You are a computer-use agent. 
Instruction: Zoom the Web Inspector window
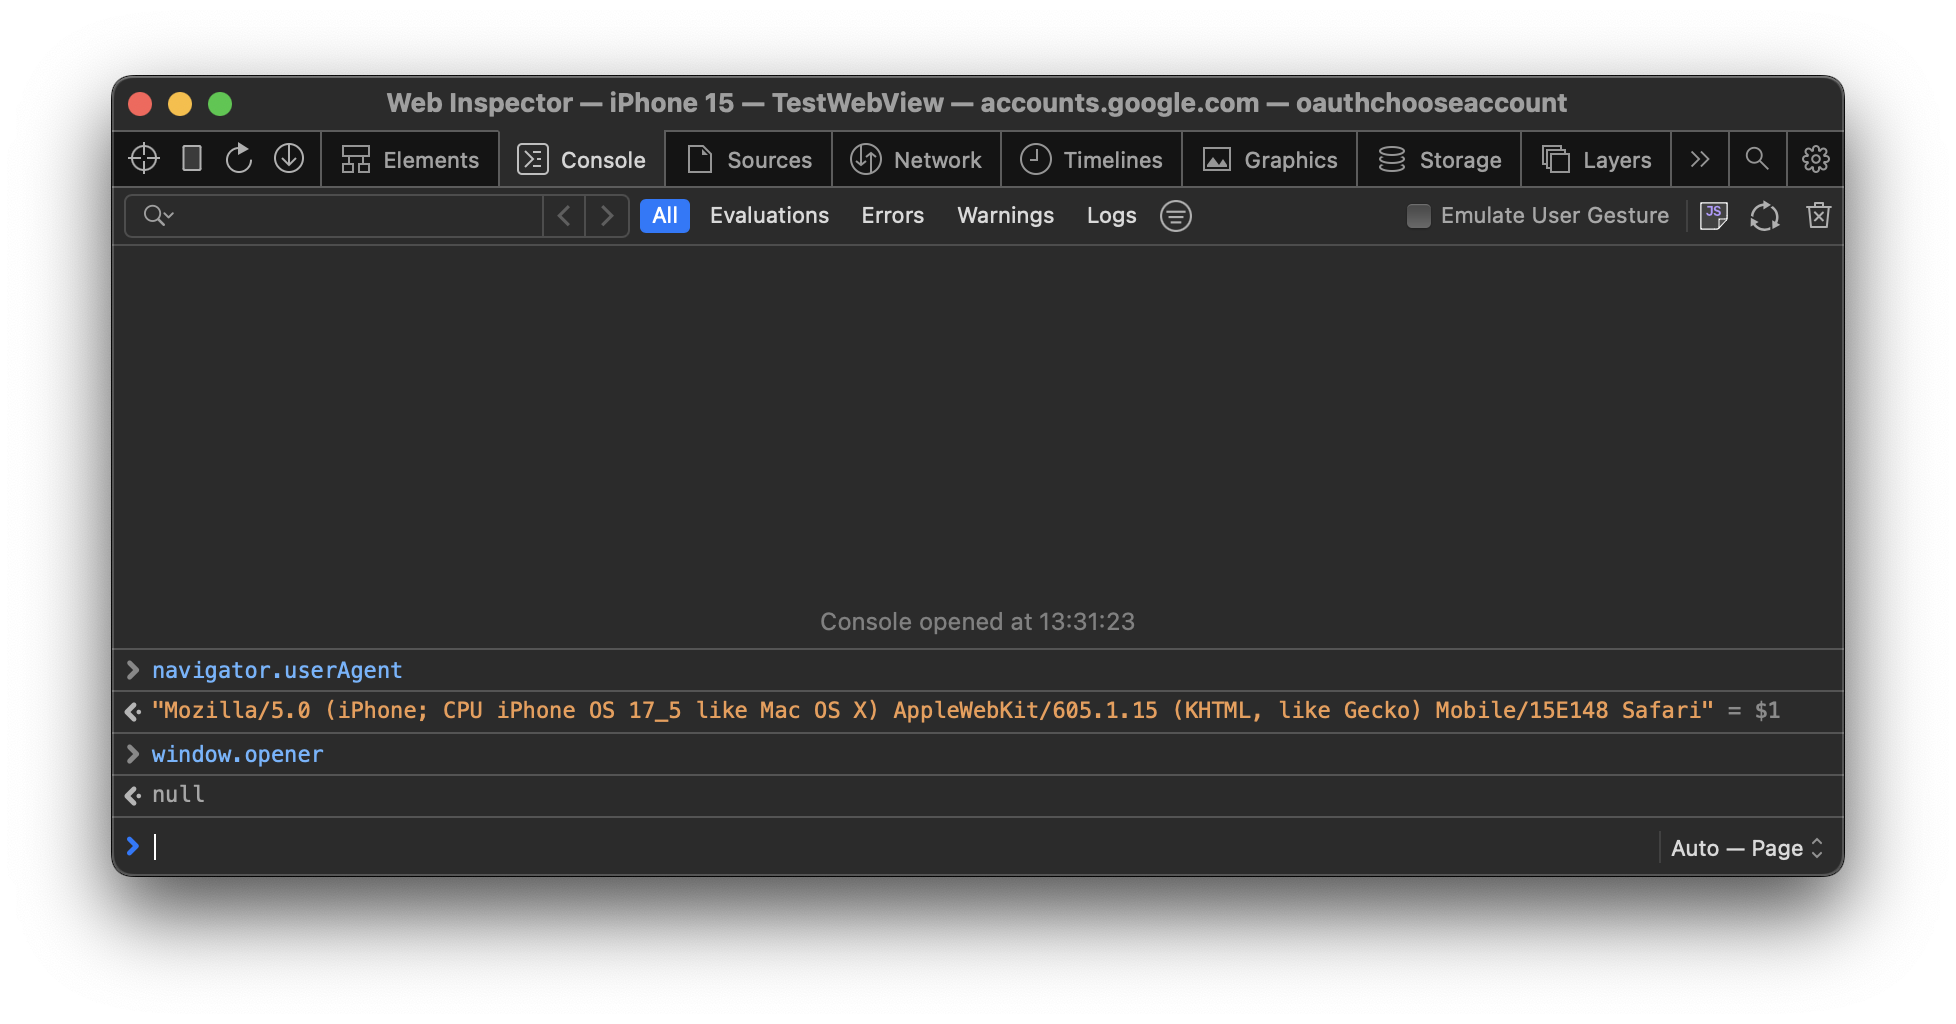click(x=220, y=103)
